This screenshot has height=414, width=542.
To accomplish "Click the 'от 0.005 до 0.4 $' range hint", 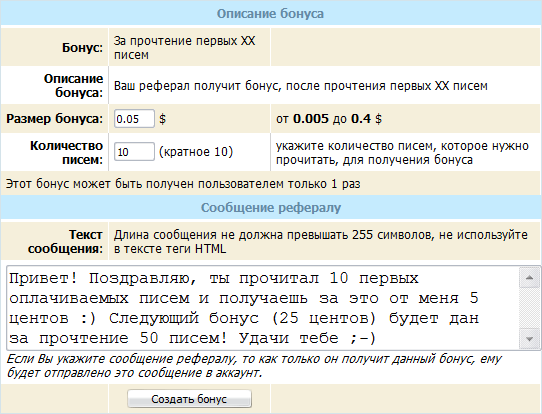I will pos(329,119).
